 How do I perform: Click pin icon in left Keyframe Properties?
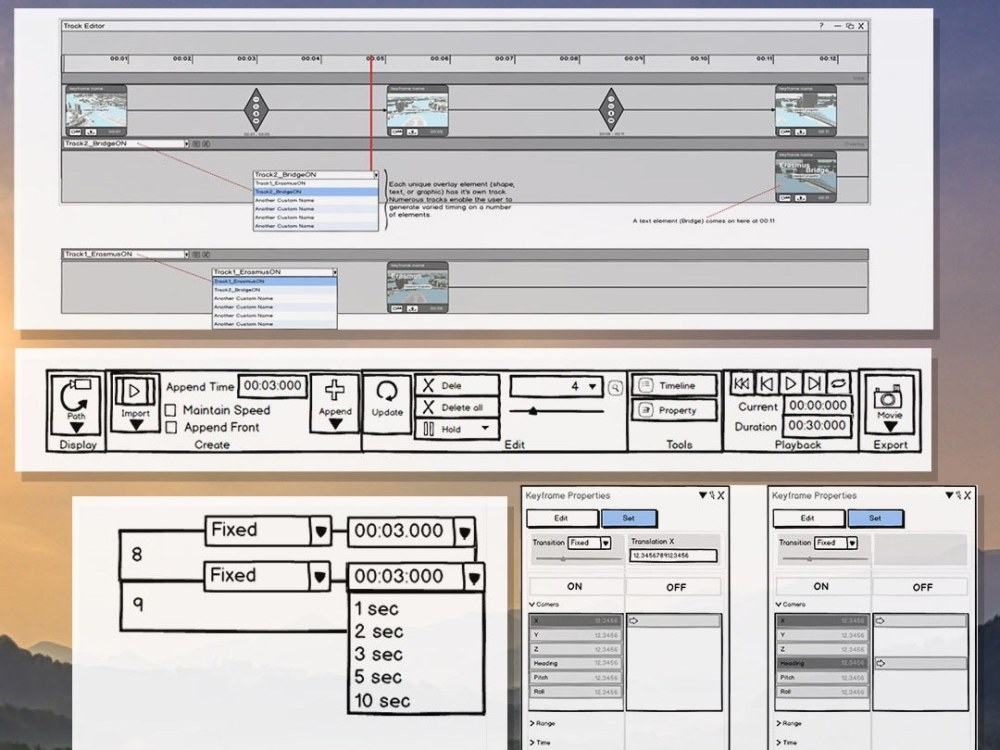tap(712, 496)
